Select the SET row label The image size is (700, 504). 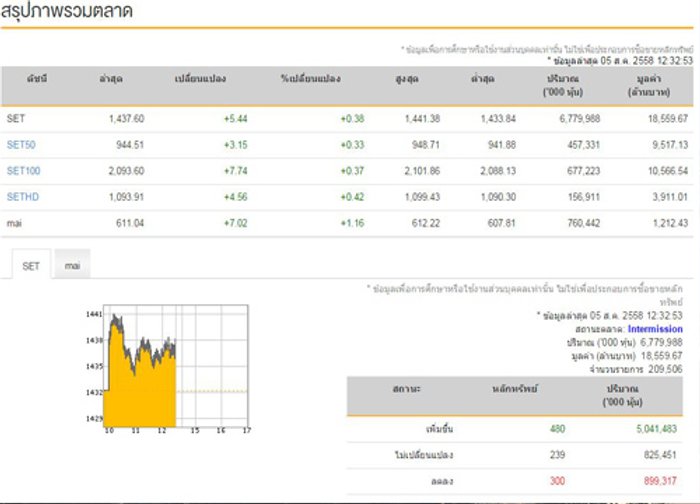(x=16, y=119)
